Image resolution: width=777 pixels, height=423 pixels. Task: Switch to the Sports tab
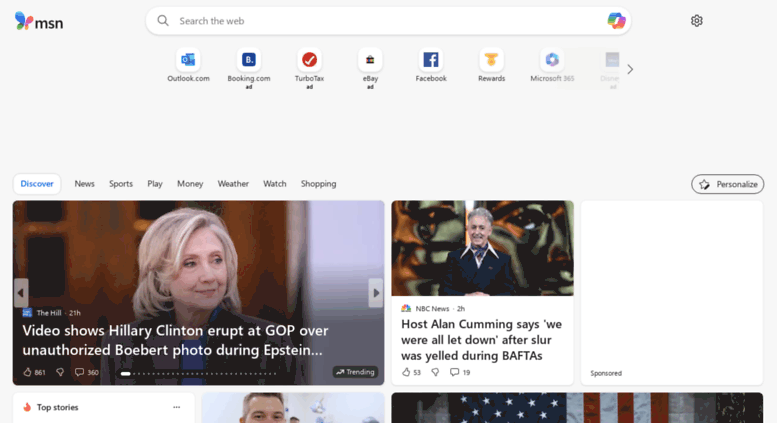(121, 184)
